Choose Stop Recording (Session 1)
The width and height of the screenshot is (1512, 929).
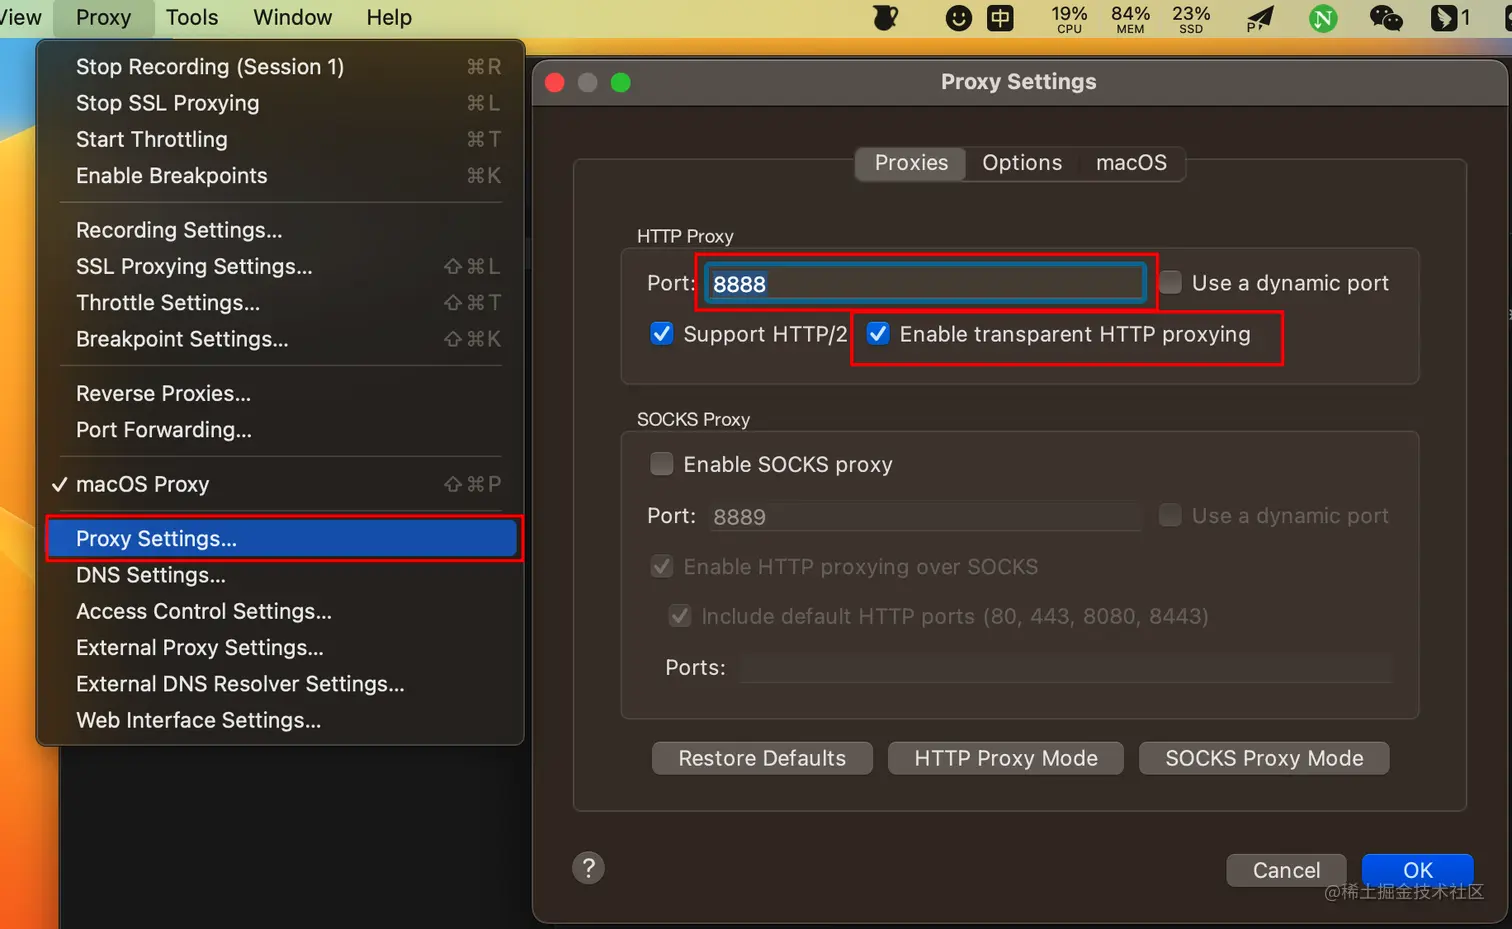[281, 67]
